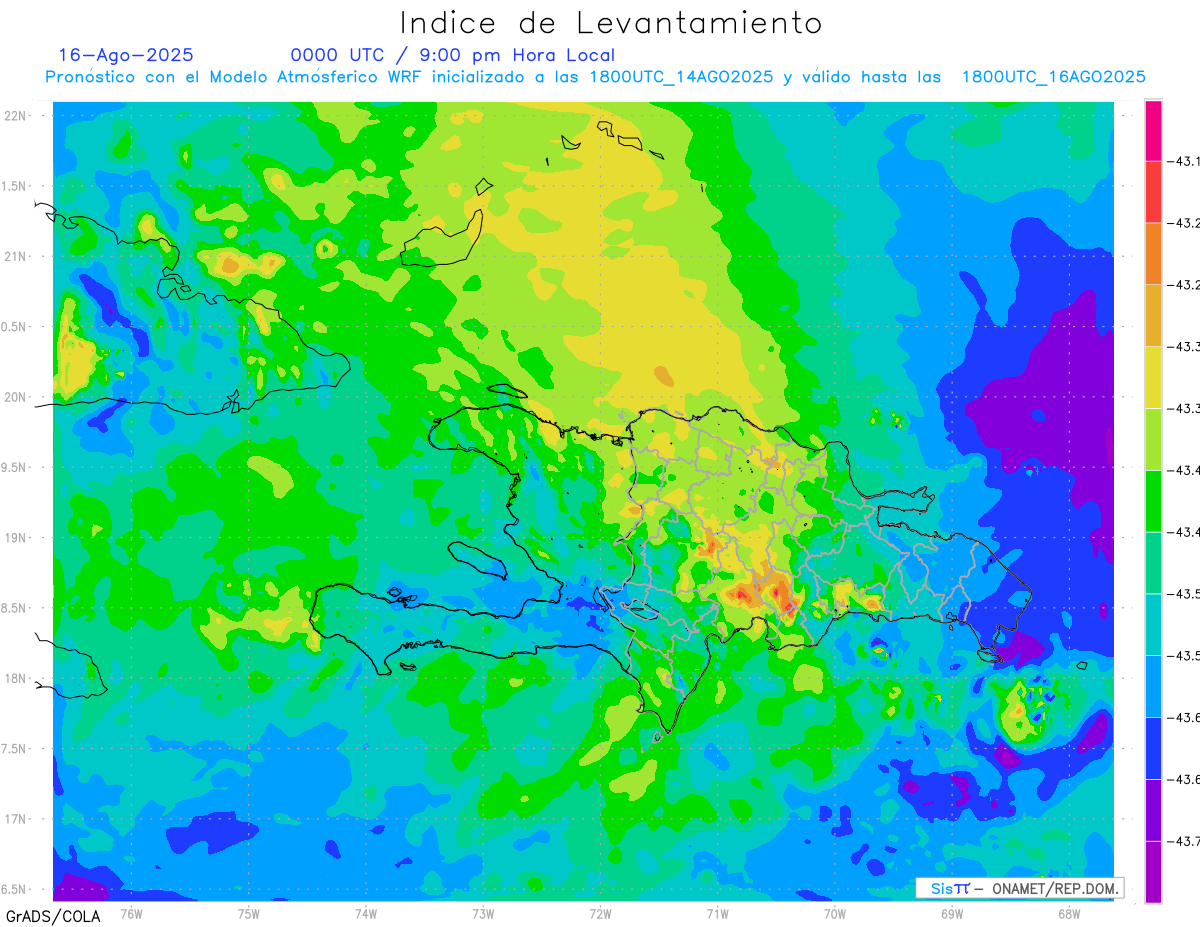Select the lime yellow-green legend swatch
This screenshot has width=1200, height=927.
pyautogui.click(x=1153, y=439)
